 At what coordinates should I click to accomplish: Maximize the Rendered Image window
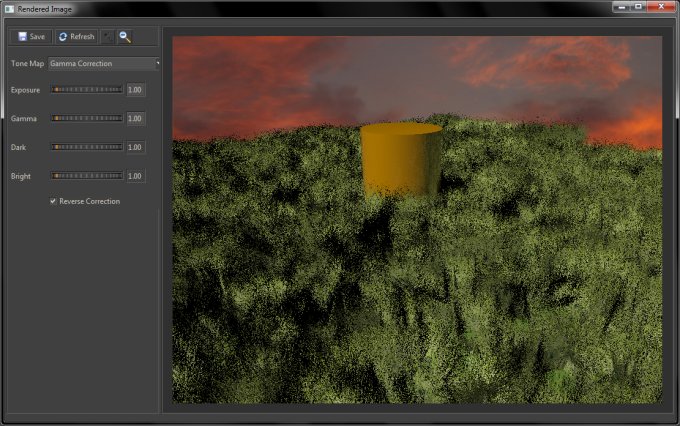pos(638,7)
